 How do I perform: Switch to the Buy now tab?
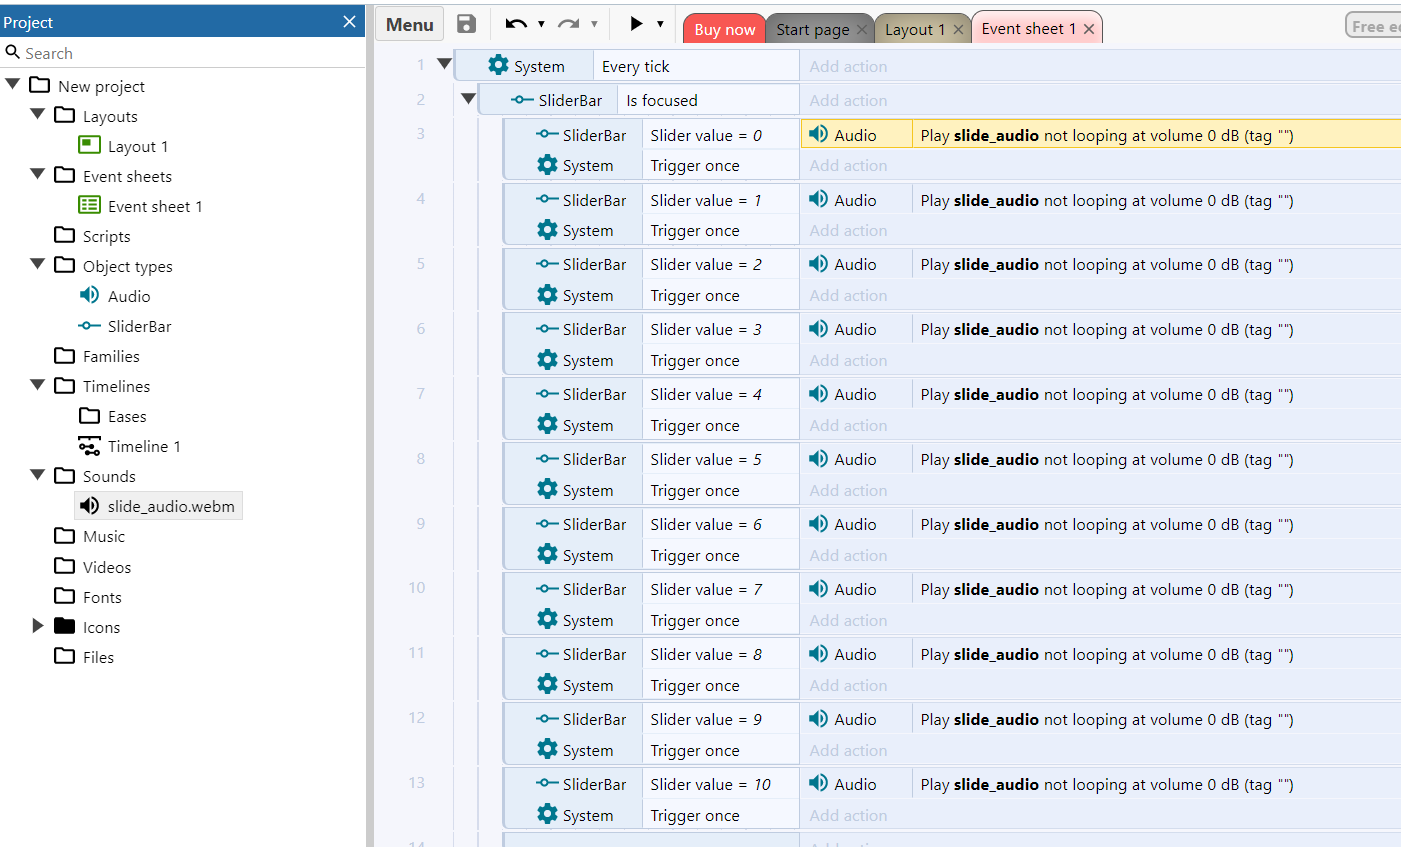coord(725,29)
